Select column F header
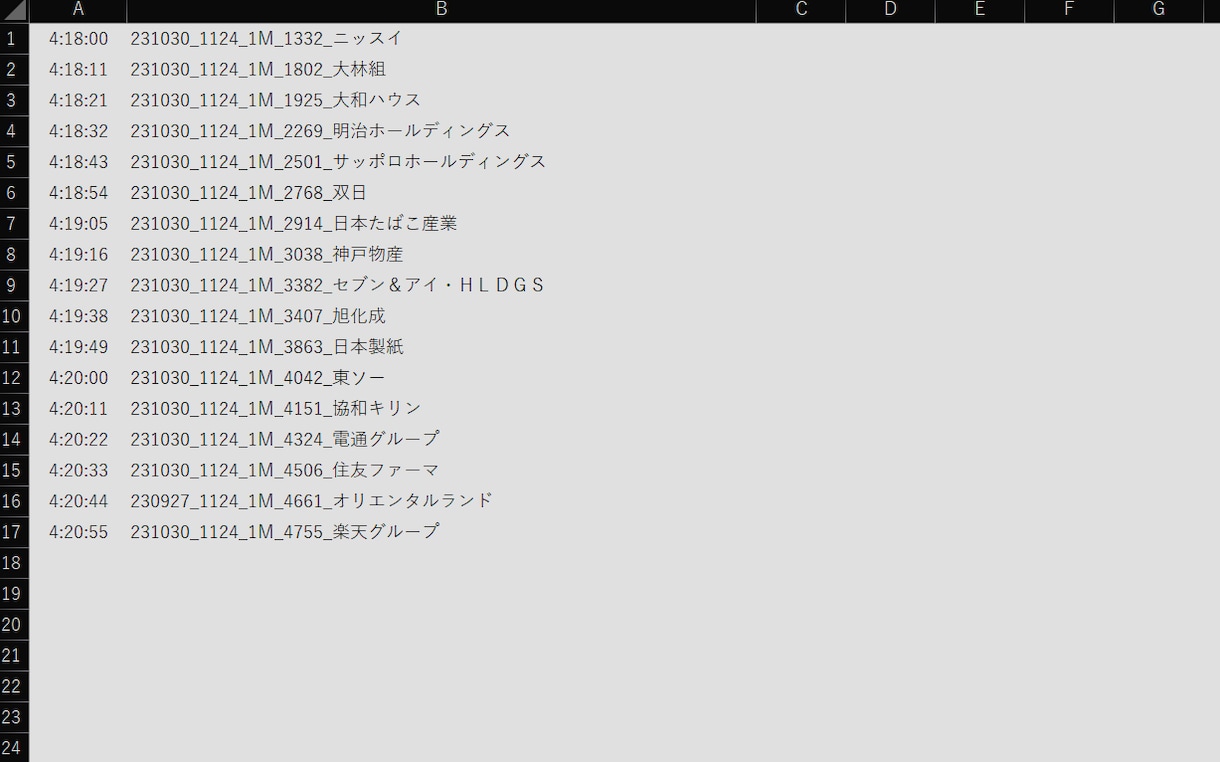1220x762 pixels. tap(1069, 10)
